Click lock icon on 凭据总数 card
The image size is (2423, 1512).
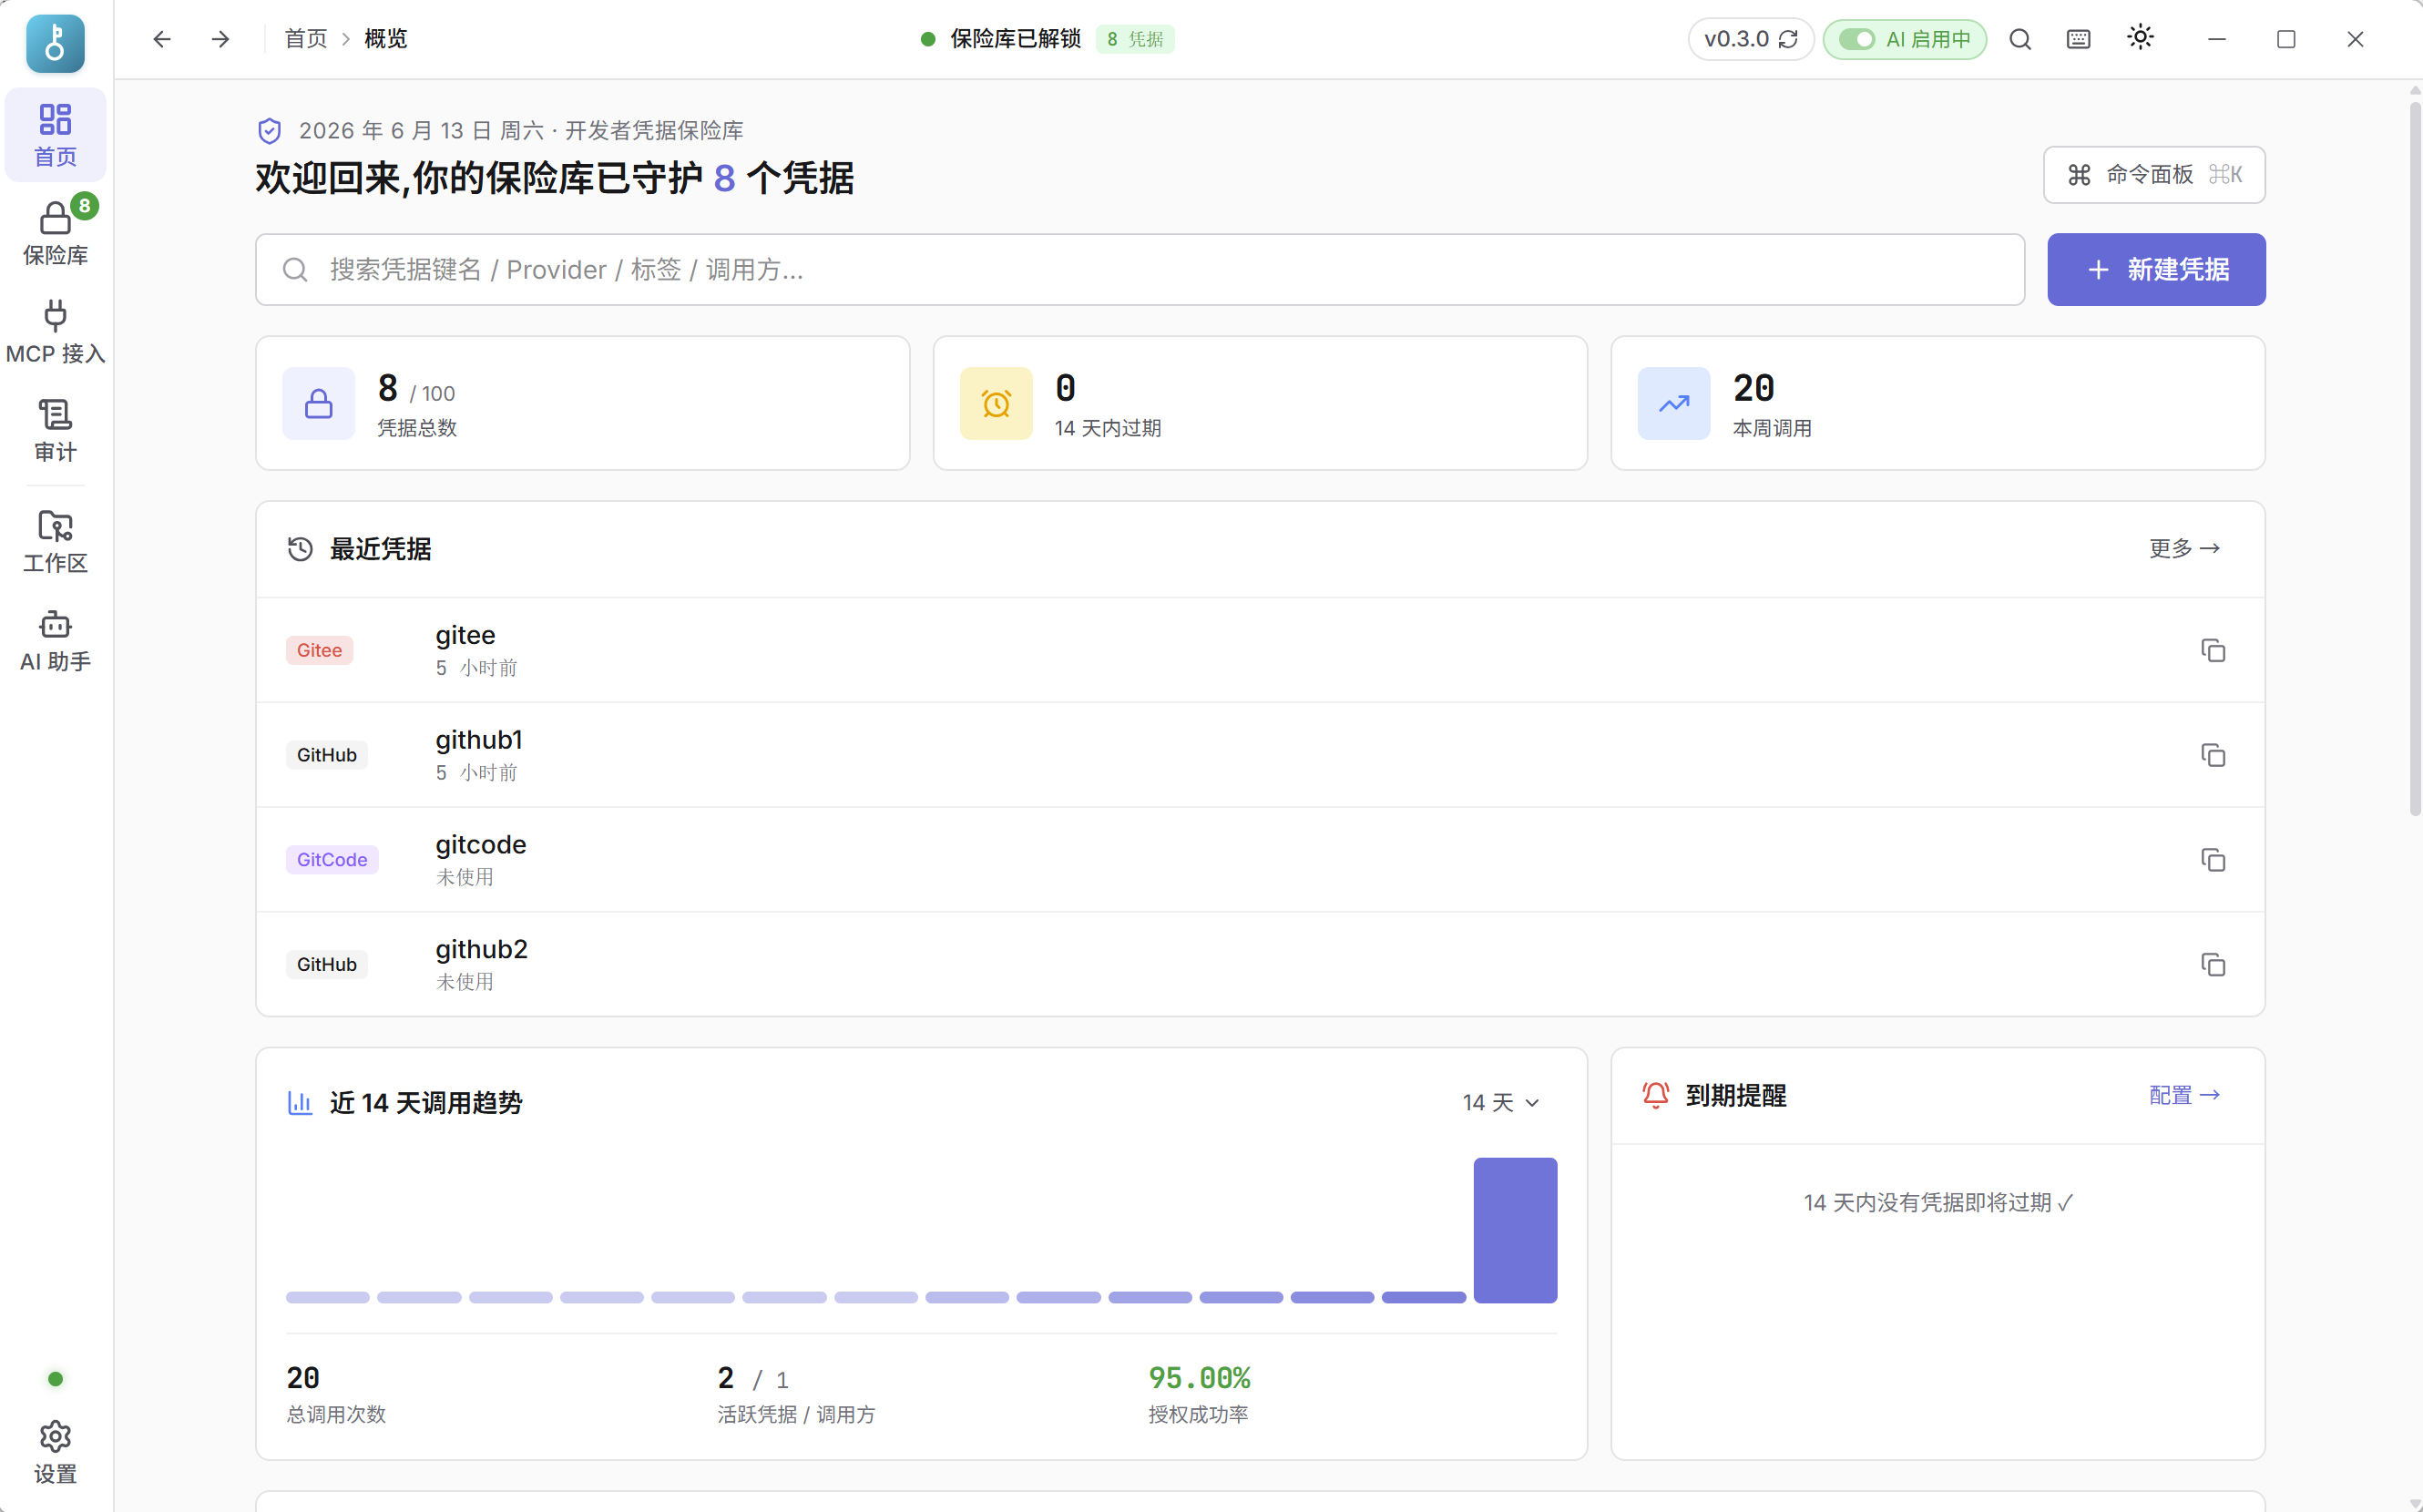tap(318, 404)
